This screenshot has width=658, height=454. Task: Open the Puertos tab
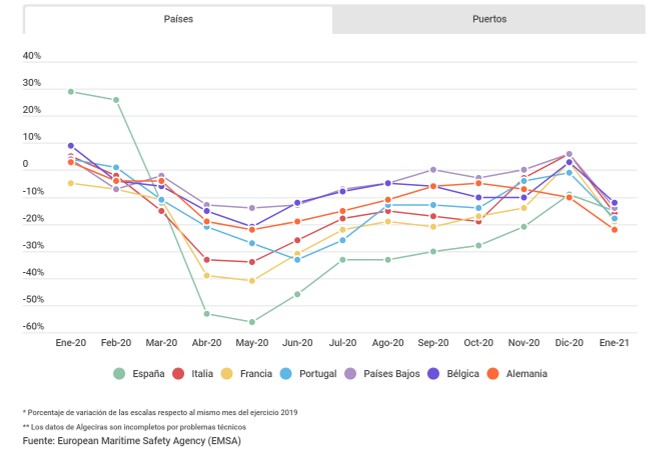[x=489, y=19]
